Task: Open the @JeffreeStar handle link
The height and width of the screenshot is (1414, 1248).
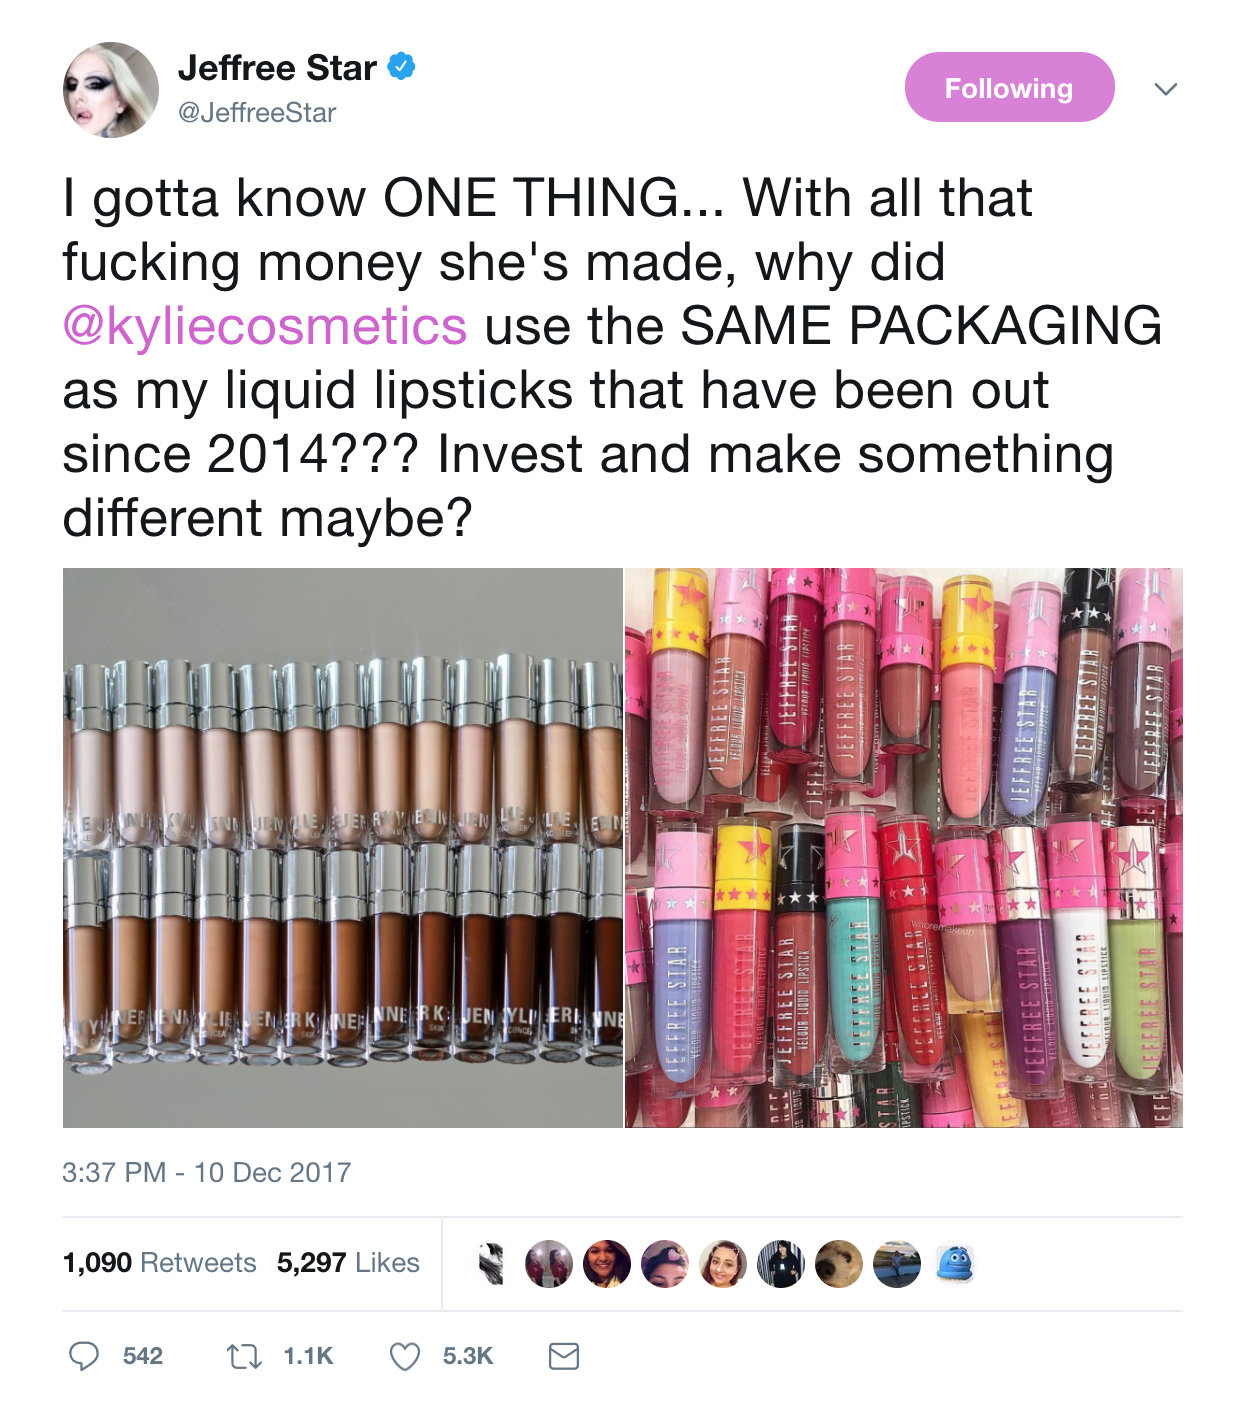Action: pos(257,113)
